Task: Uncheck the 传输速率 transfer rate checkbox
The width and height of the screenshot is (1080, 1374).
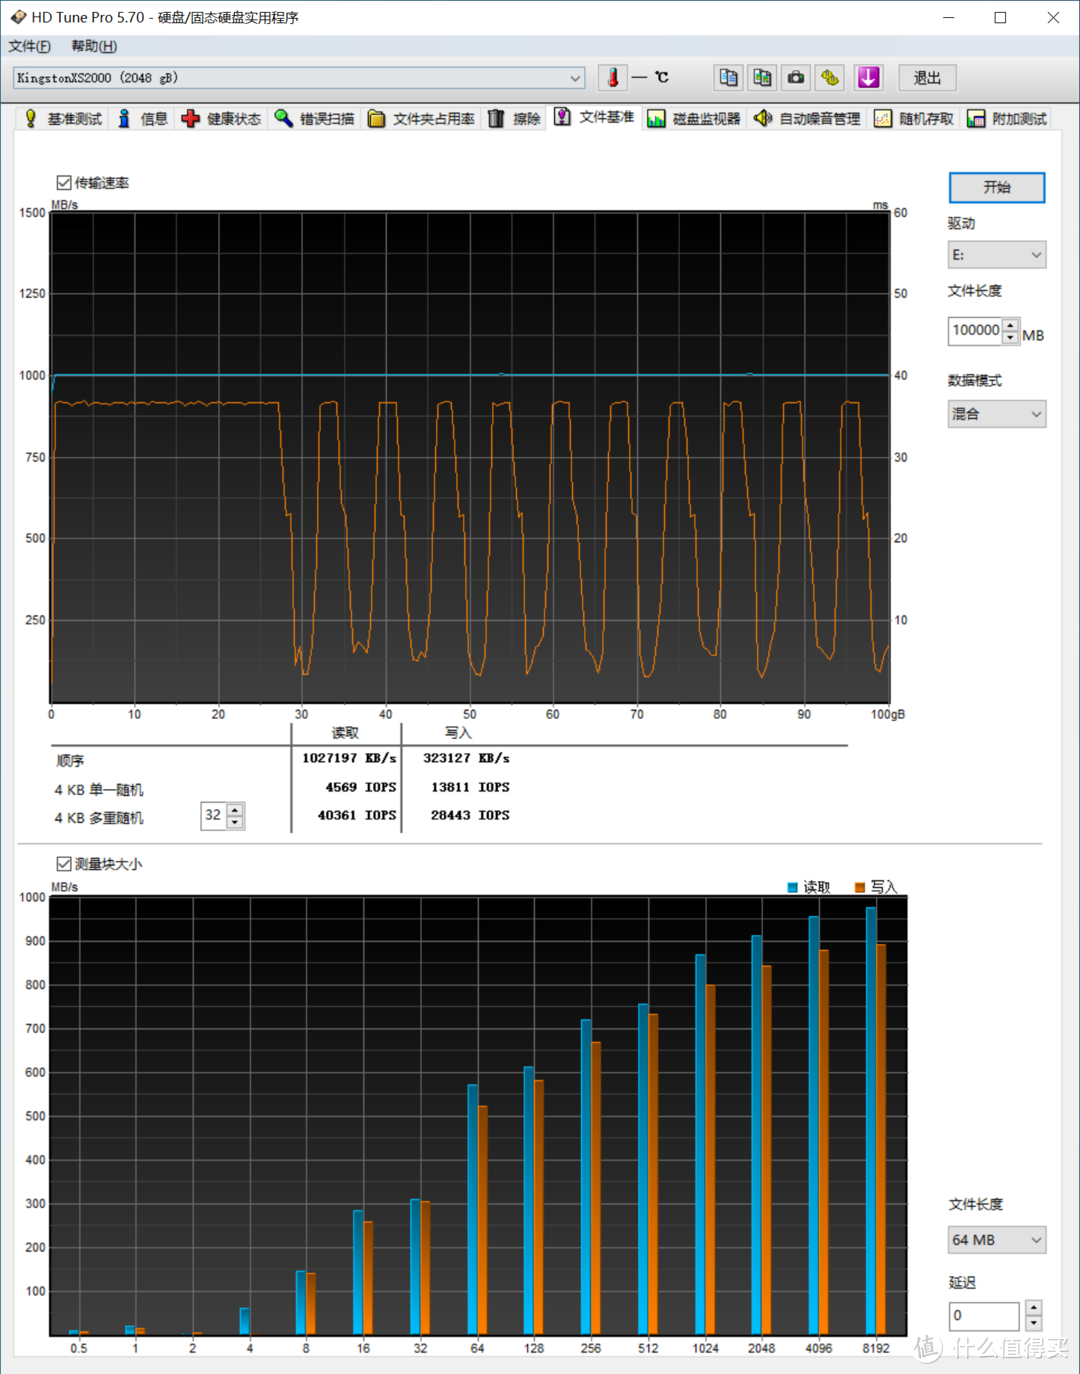Action: point(64,183)
